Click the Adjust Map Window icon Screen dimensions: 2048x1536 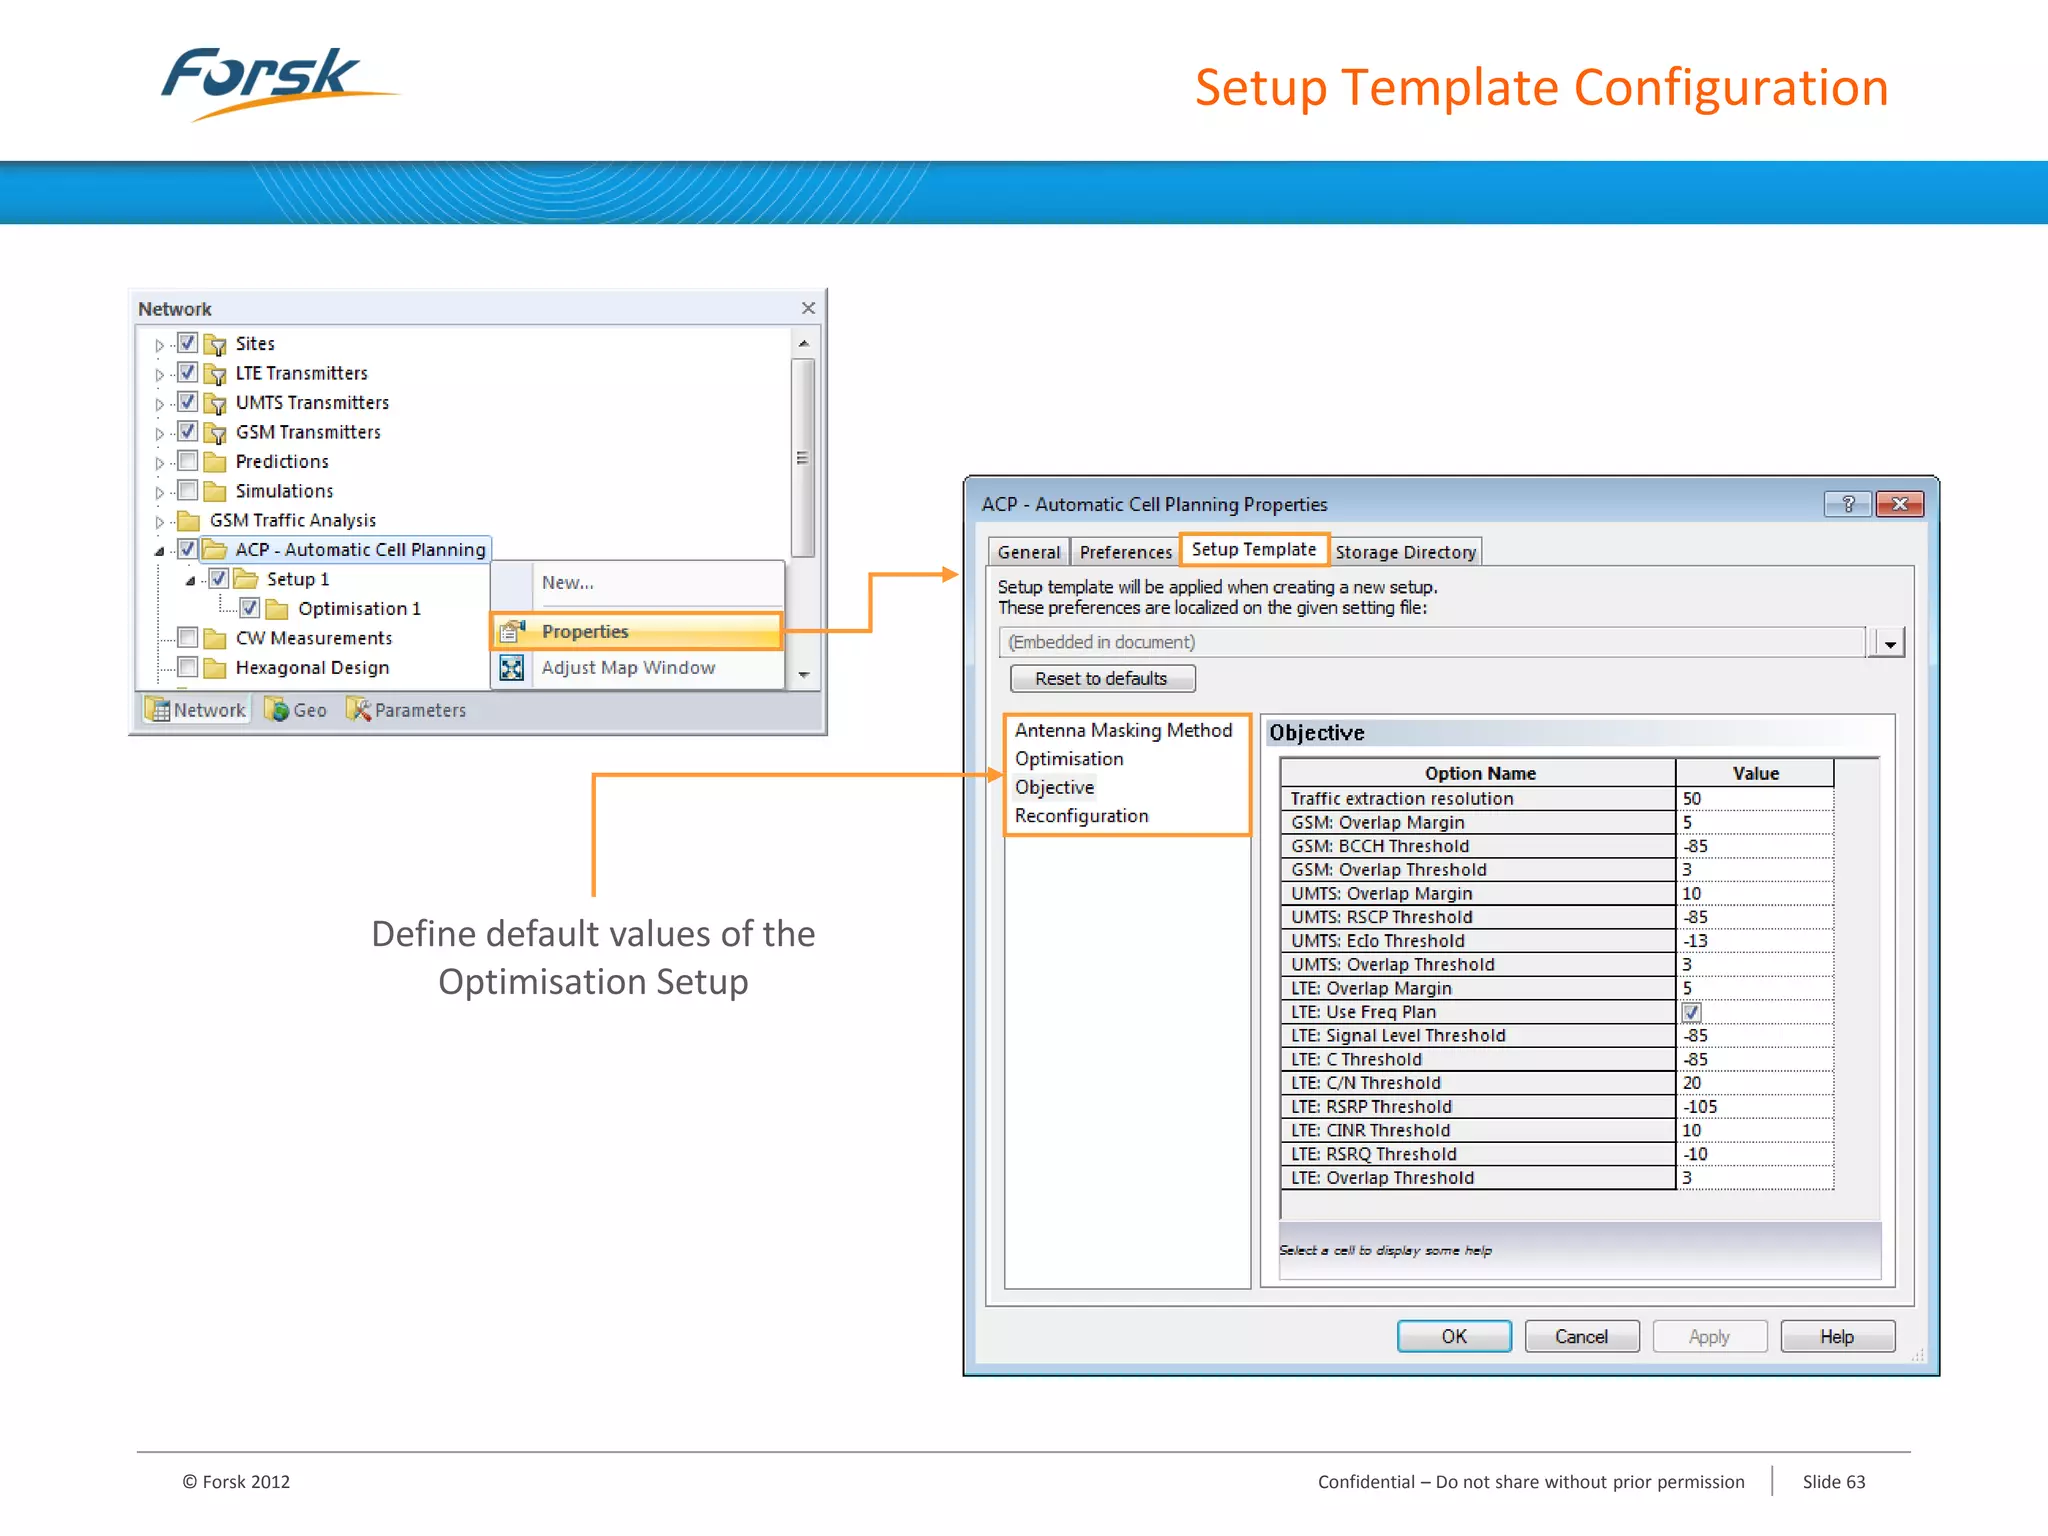pyautogui.click(x=512, y=668)
